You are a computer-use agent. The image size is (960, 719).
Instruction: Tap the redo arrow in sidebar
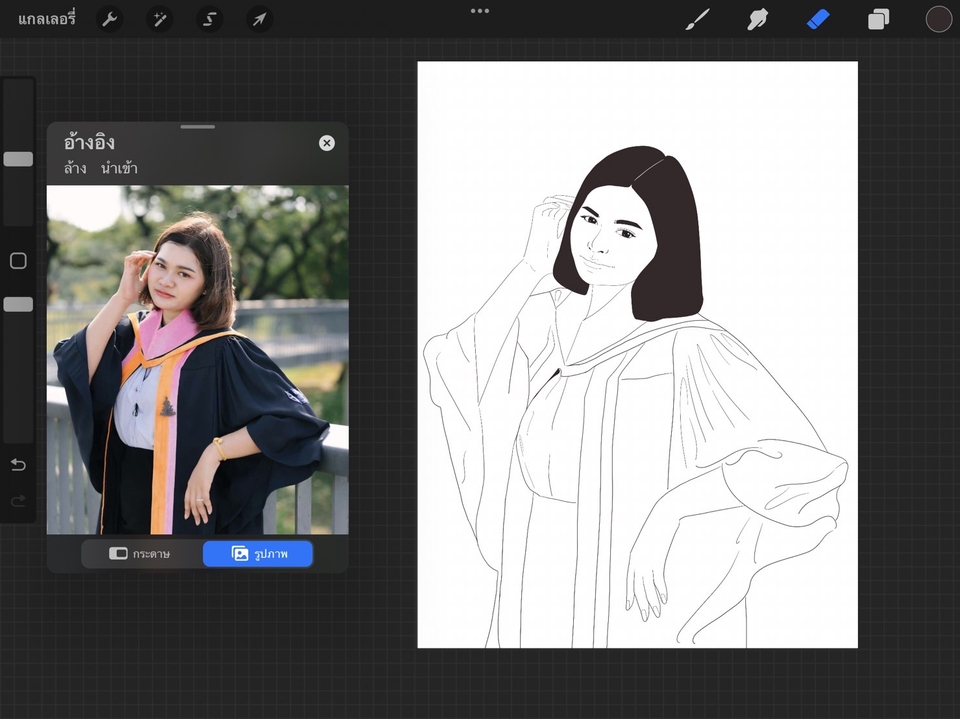18,501
